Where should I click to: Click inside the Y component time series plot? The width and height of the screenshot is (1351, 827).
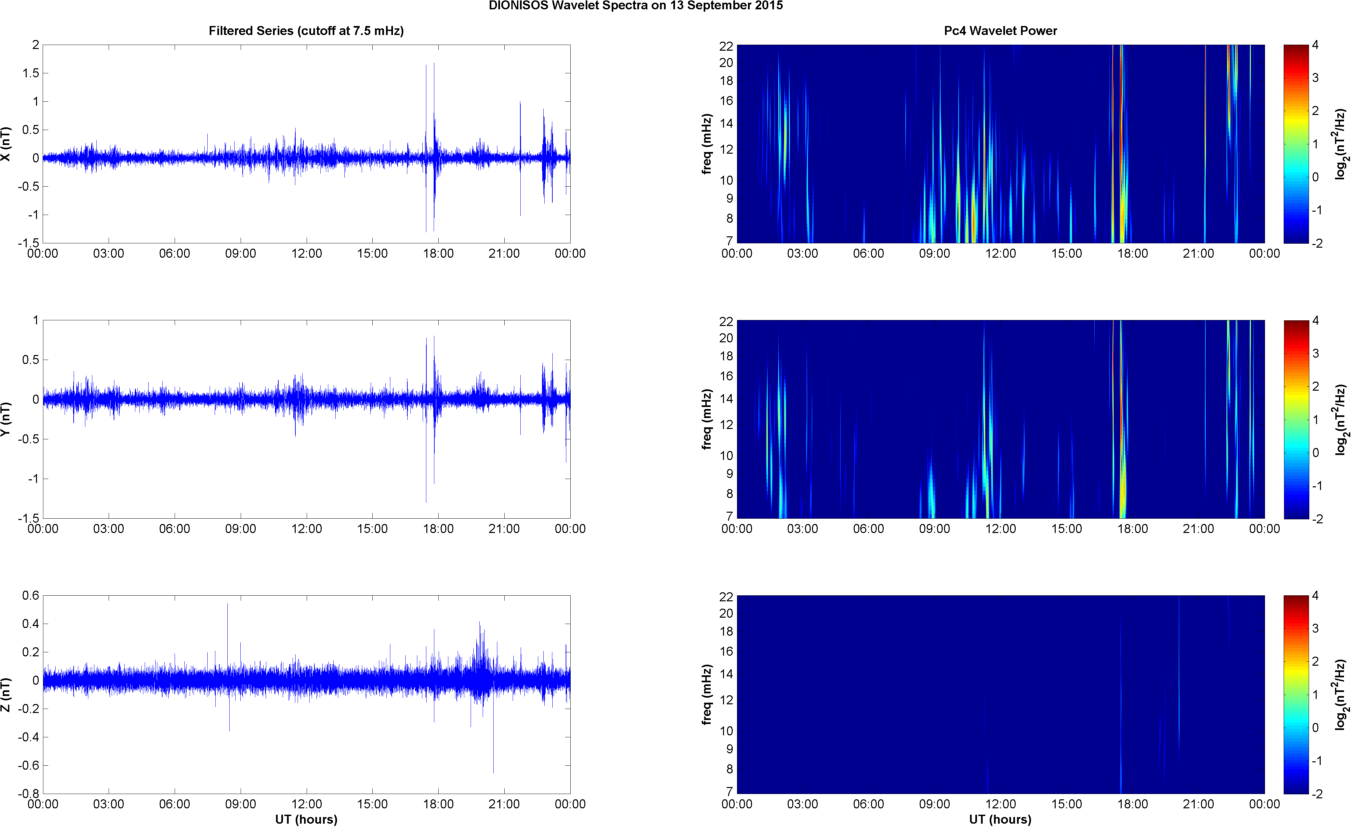pyautogui.click(x=306, y=419)
